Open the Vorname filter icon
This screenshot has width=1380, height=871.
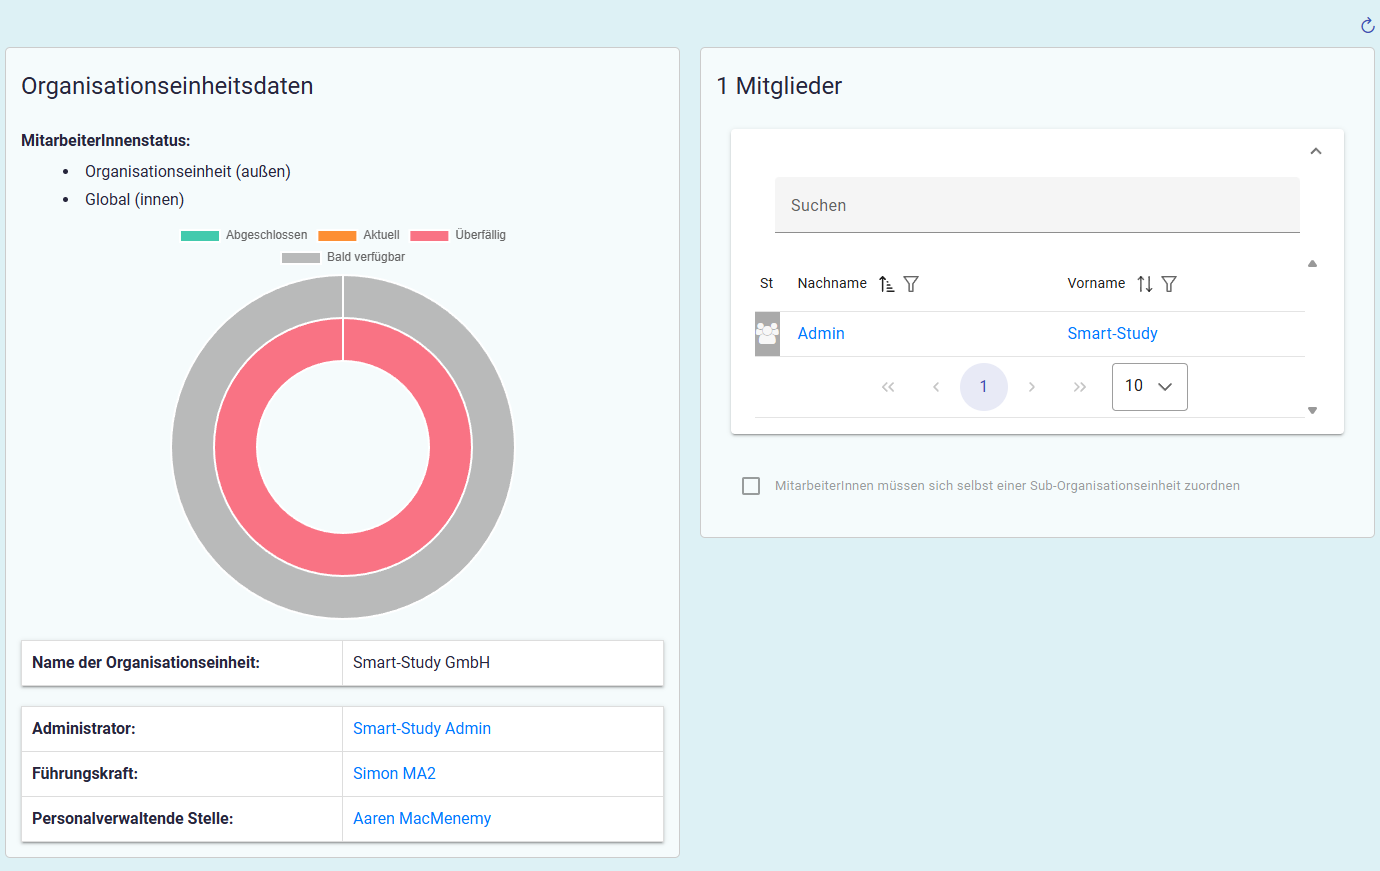pos(1169,284)
